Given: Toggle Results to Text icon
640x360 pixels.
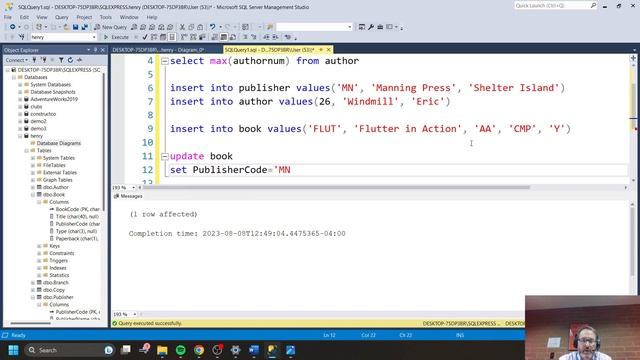Looking at the screenshot, I should 215,37.
